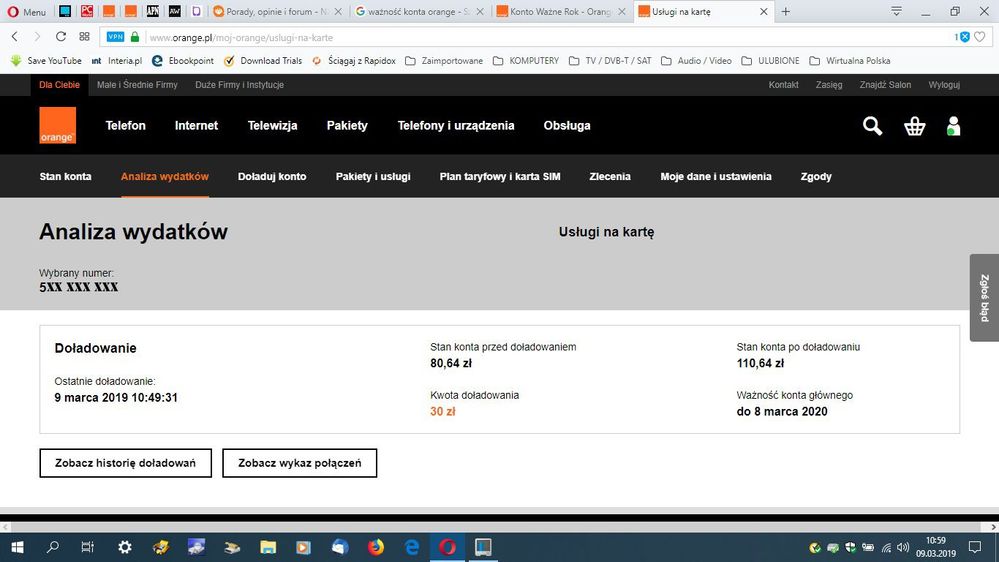Image resolution: width=999 pixels, height=562 pixels.
Task: Open Telefony i urządzenia menu item
Action: click(x=456, y=126)
